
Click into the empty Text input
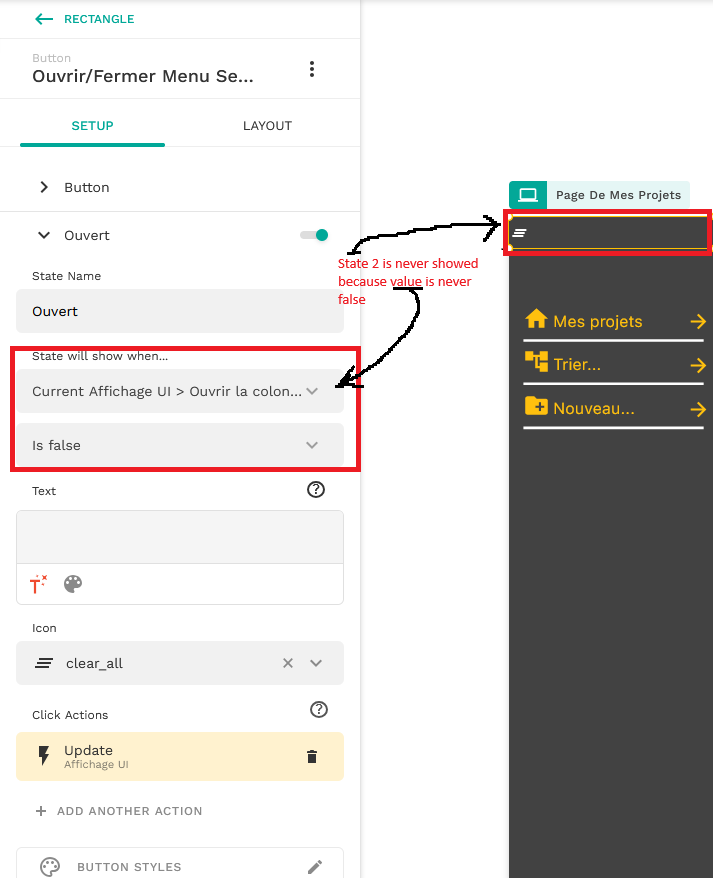(x=180, y=537)
